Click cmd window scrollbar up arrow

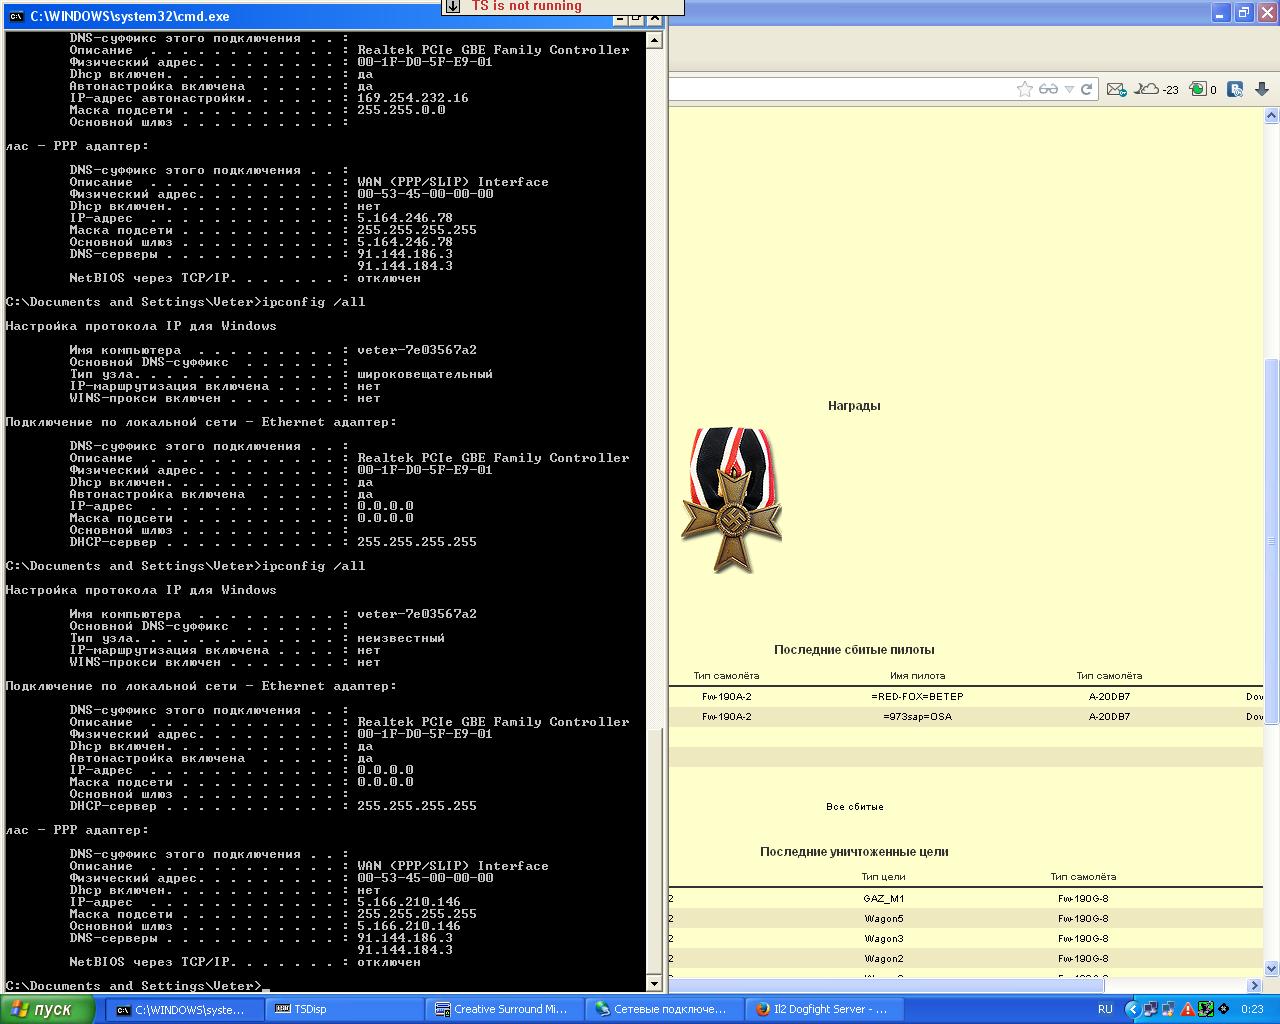(x=654, y=40)
